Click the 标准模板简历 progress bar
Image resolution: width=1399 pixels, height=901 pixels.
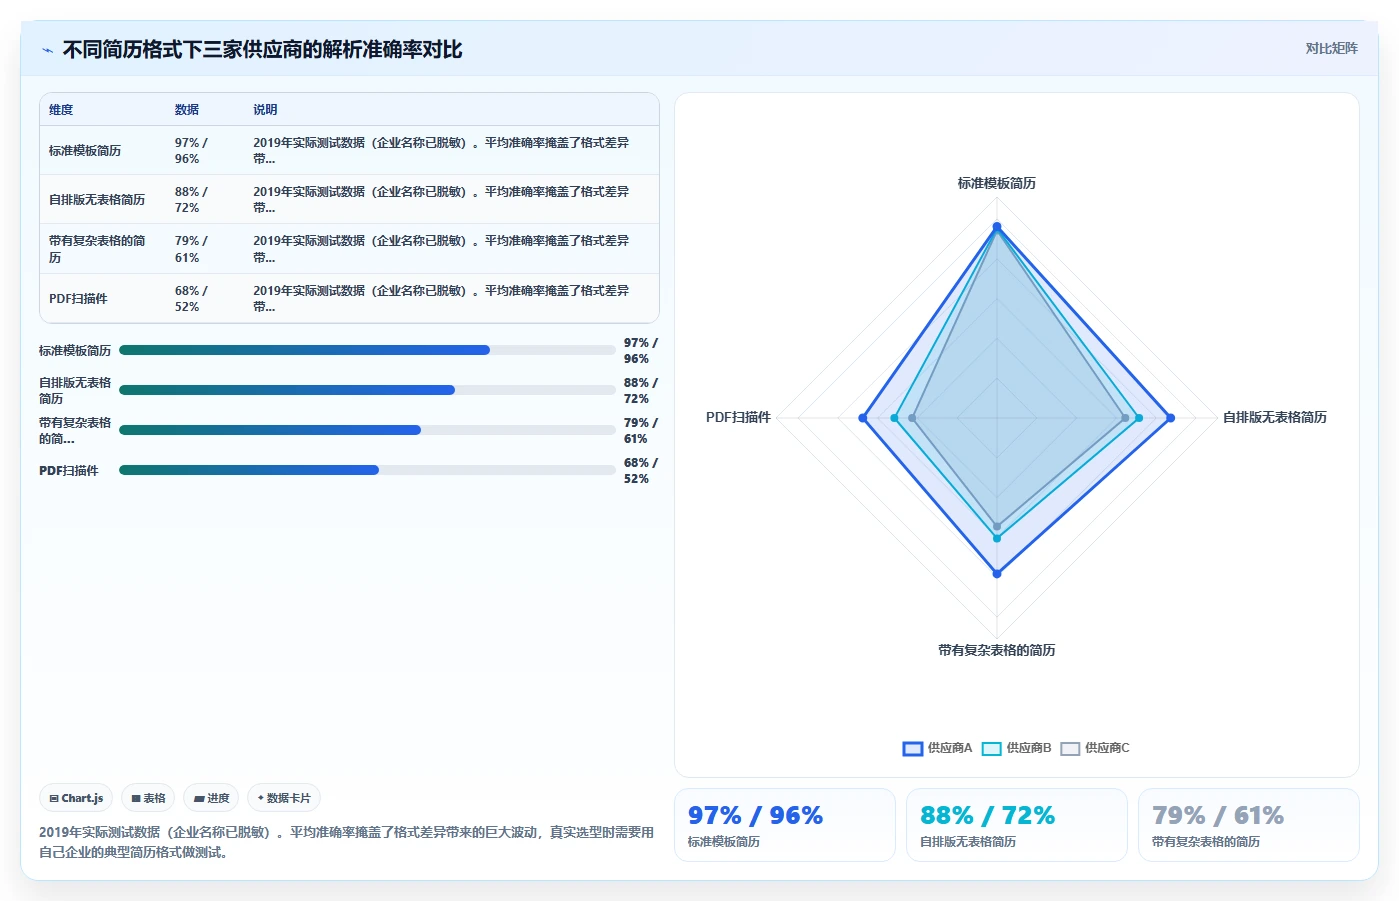[x=367, y=350]
